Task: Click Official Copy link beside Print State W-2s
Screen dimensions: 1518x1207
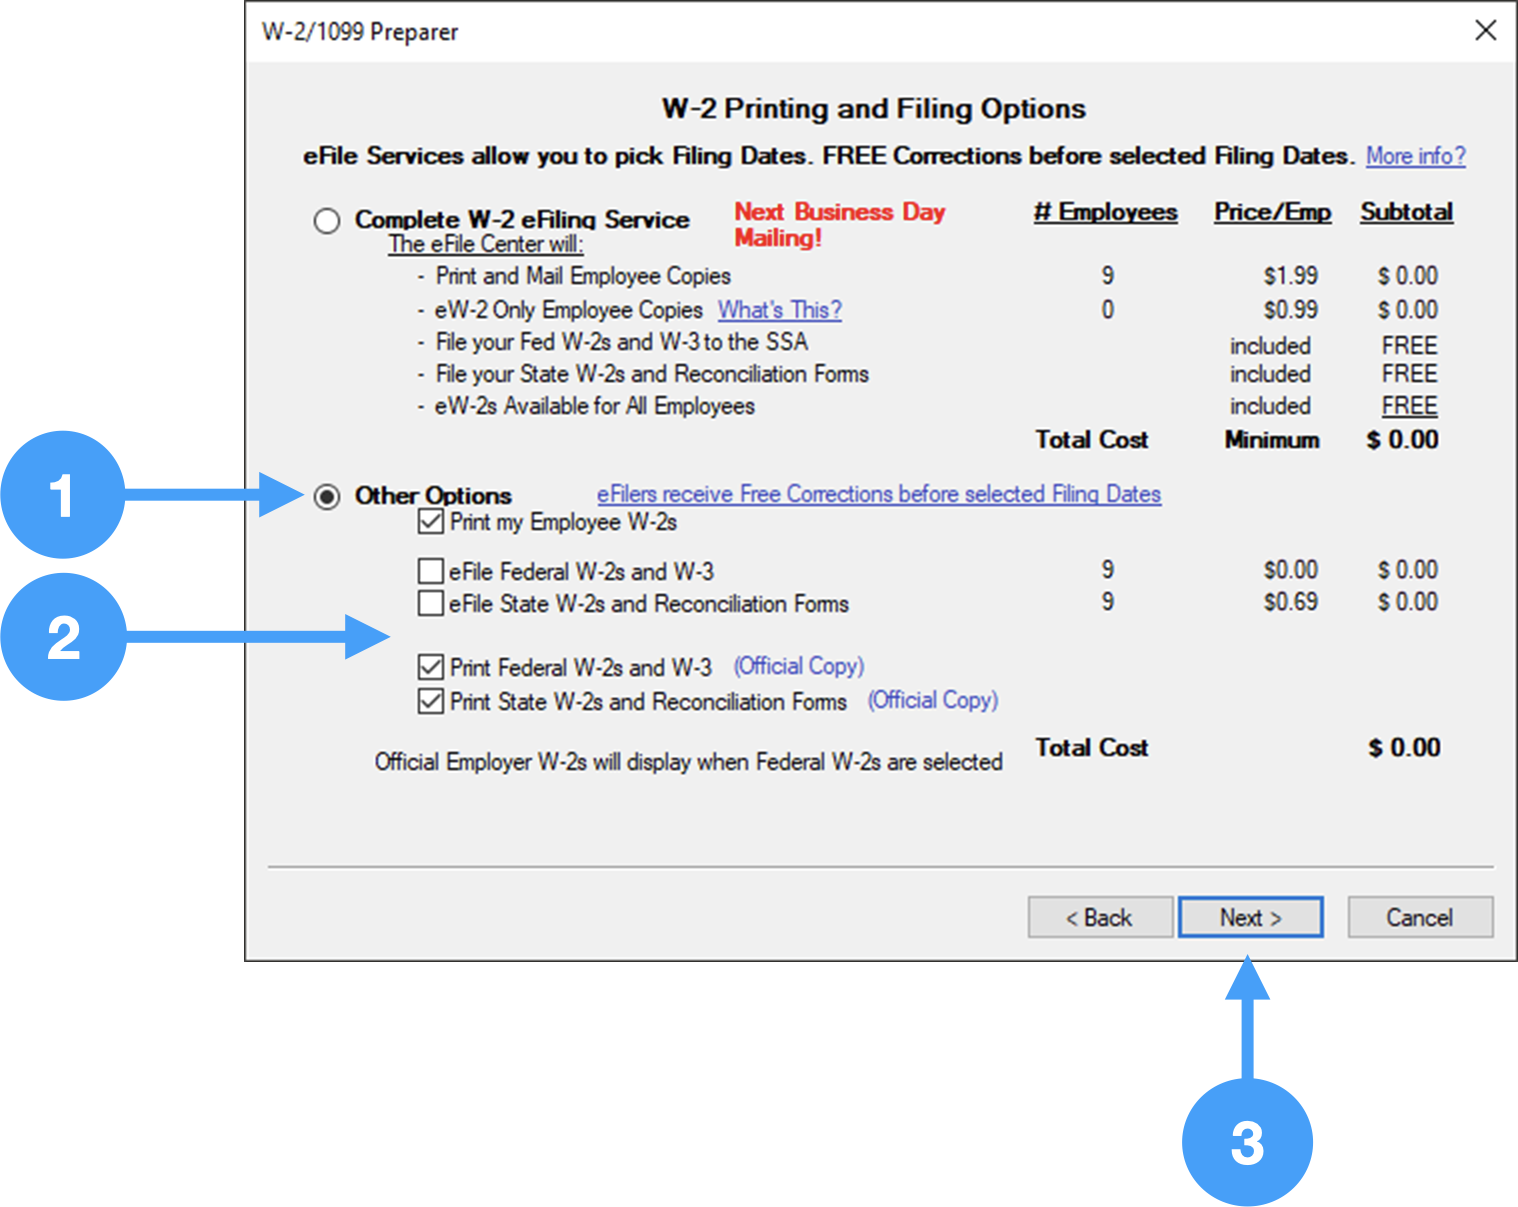Action: (932, 700)
